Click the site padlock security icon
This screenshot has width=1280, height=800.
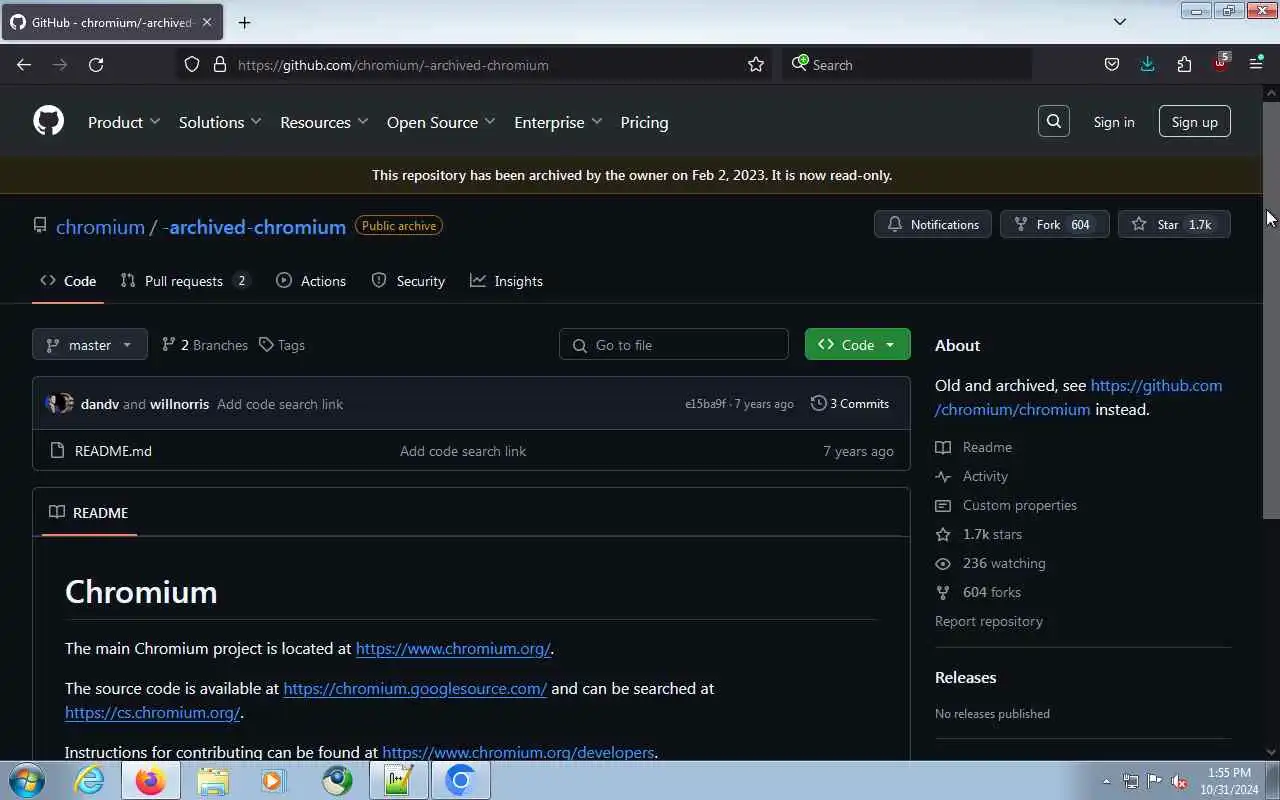[x=220, y=64]
